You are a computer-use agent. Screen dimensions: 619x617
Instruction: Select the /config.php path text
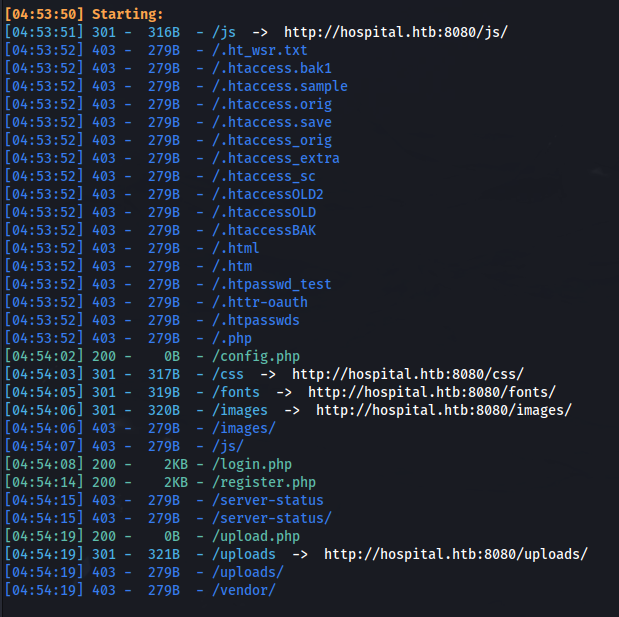pos(256,356)
